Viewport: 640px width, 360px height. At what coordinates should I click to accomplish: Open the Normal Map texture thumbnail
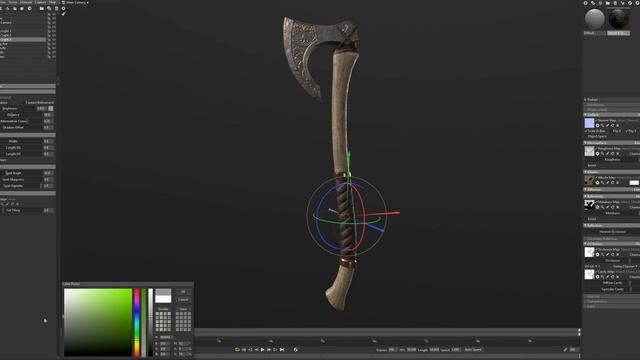tap(589, 123)
